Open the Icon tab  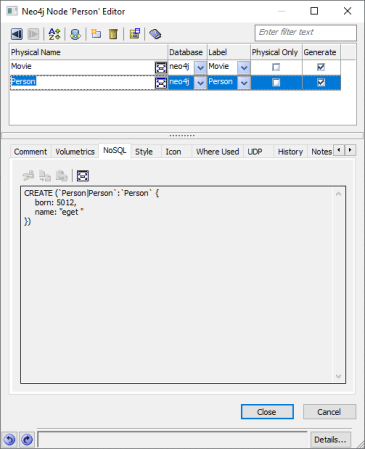(x=174, y=152)
